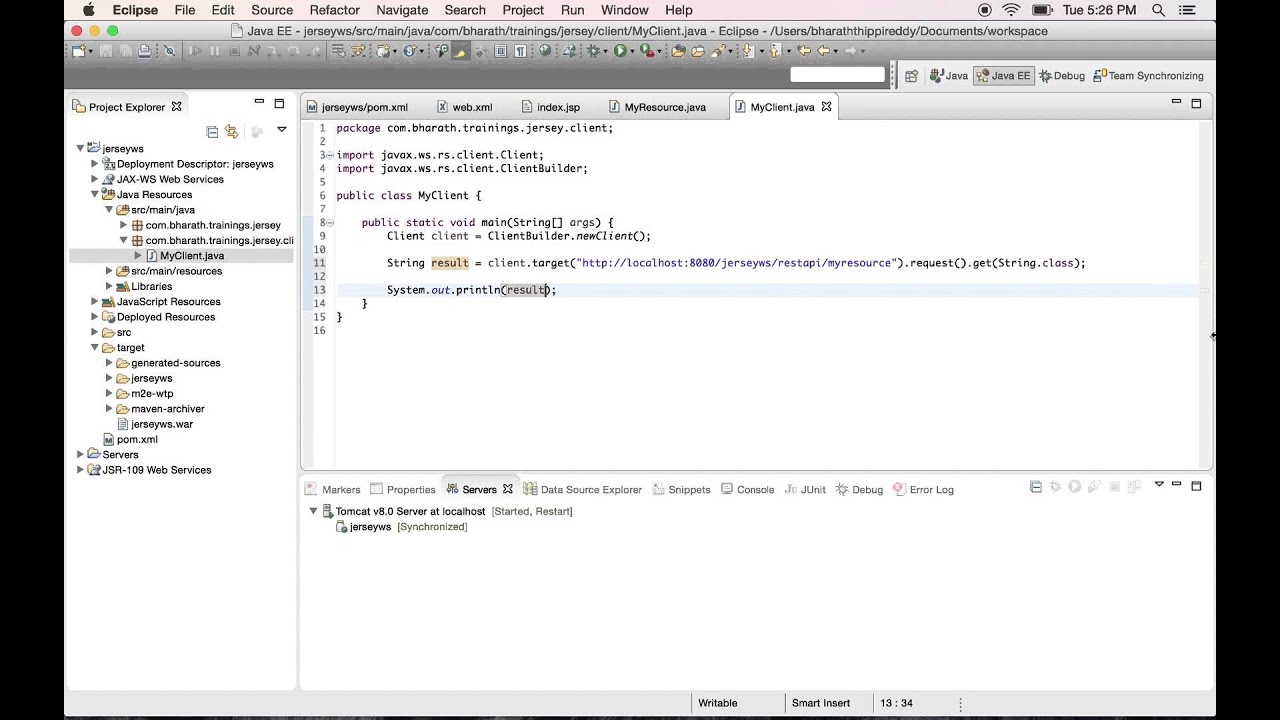Collapse the imports fold marker on line 3
This screenshot has height=720, width=1280.
click(330, 155)
